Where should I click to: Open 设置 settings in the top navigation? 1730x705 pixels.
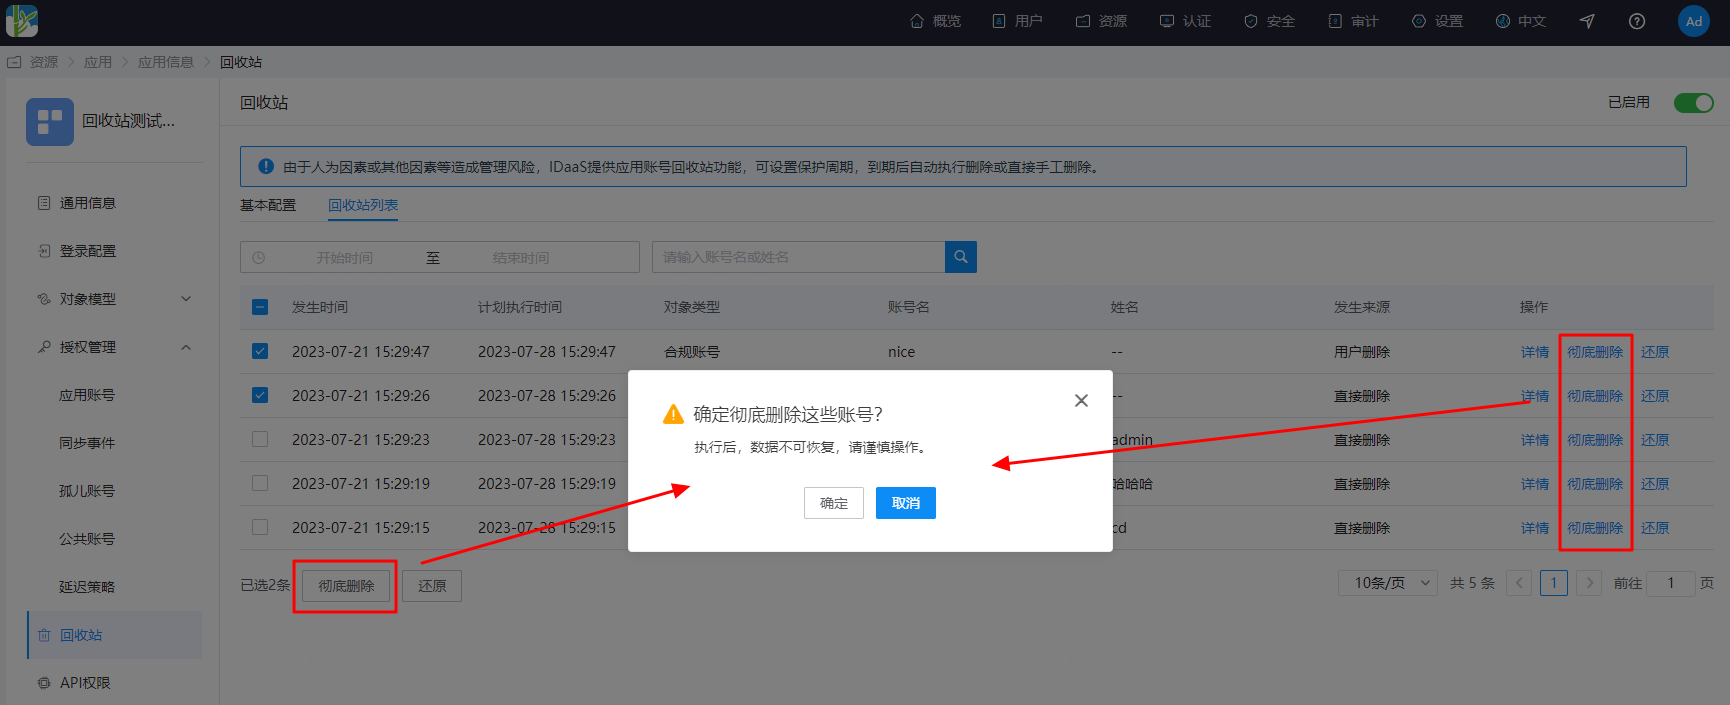pos(1438,21)
